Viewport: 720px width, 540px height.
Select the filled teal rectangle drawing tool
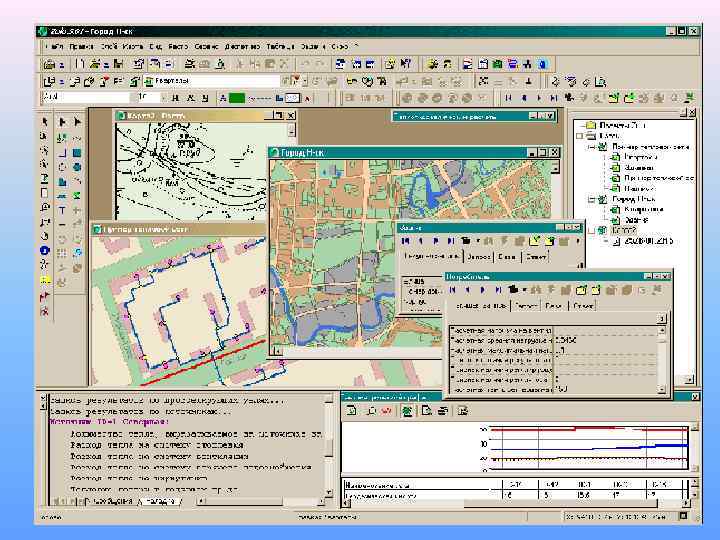(x=79, y=152)
